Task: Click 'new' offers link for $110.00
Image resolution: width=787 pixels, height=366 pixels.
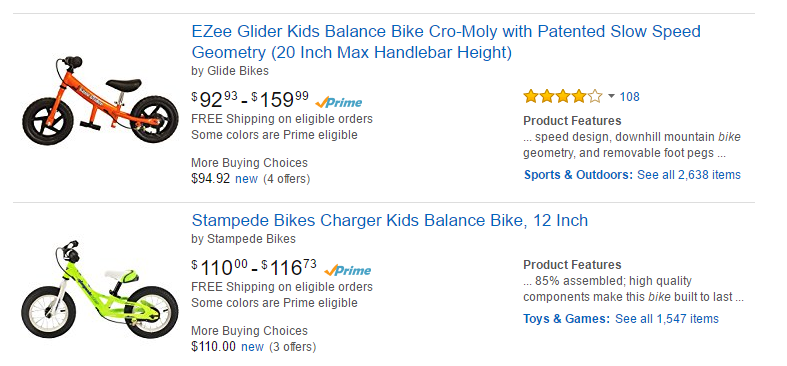Action: tap(252, 347)
